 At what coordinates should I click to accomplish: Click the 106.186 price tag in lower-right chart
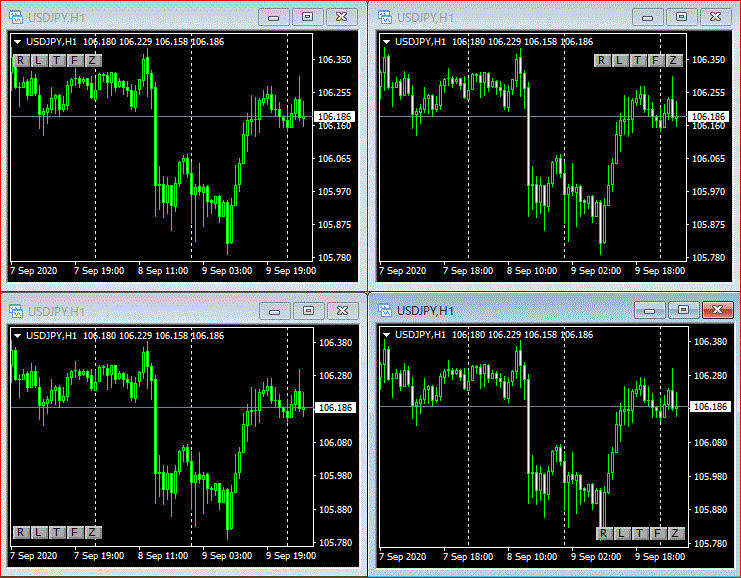coord(710,407)
